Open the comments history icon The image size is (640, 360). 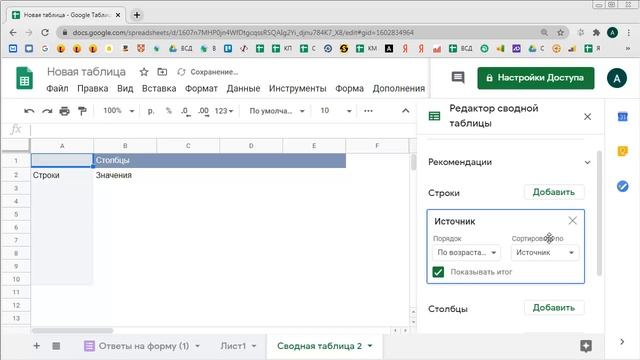(x=458, y=78)
